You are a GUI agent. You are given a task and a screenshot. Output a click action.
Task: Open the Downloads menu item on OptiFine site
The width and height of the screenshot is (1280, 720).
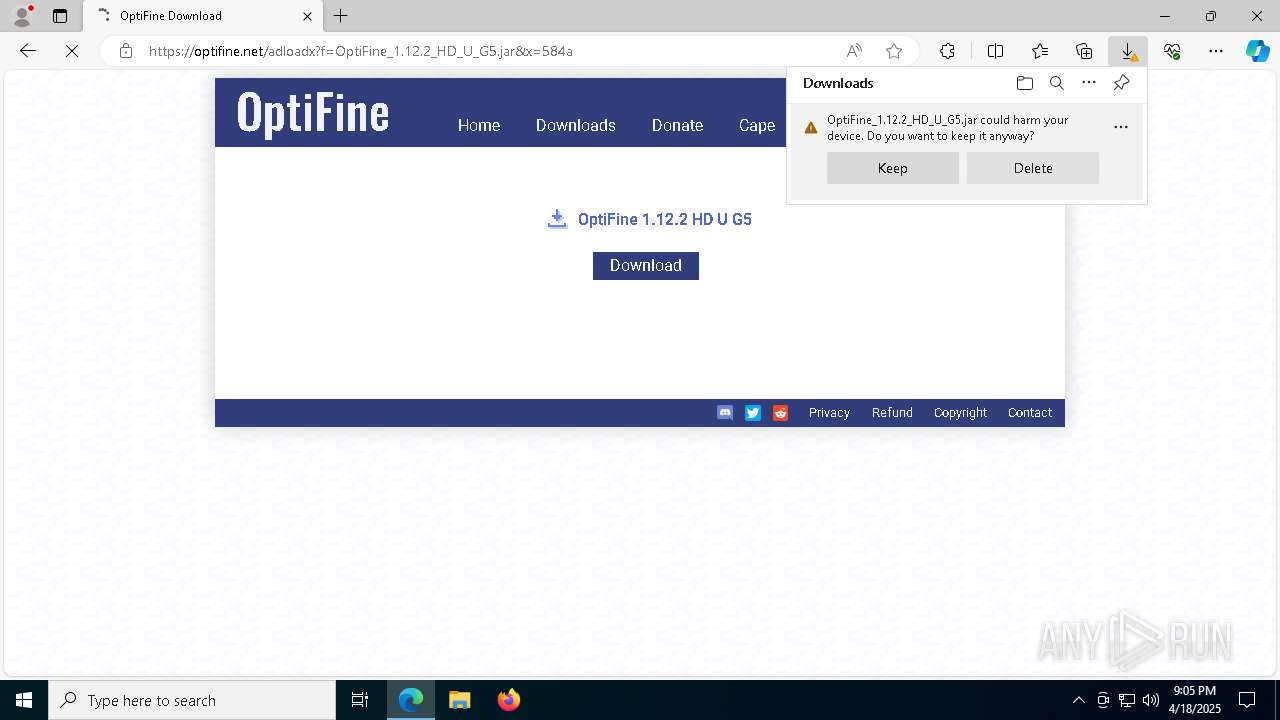tap(576, 125)
